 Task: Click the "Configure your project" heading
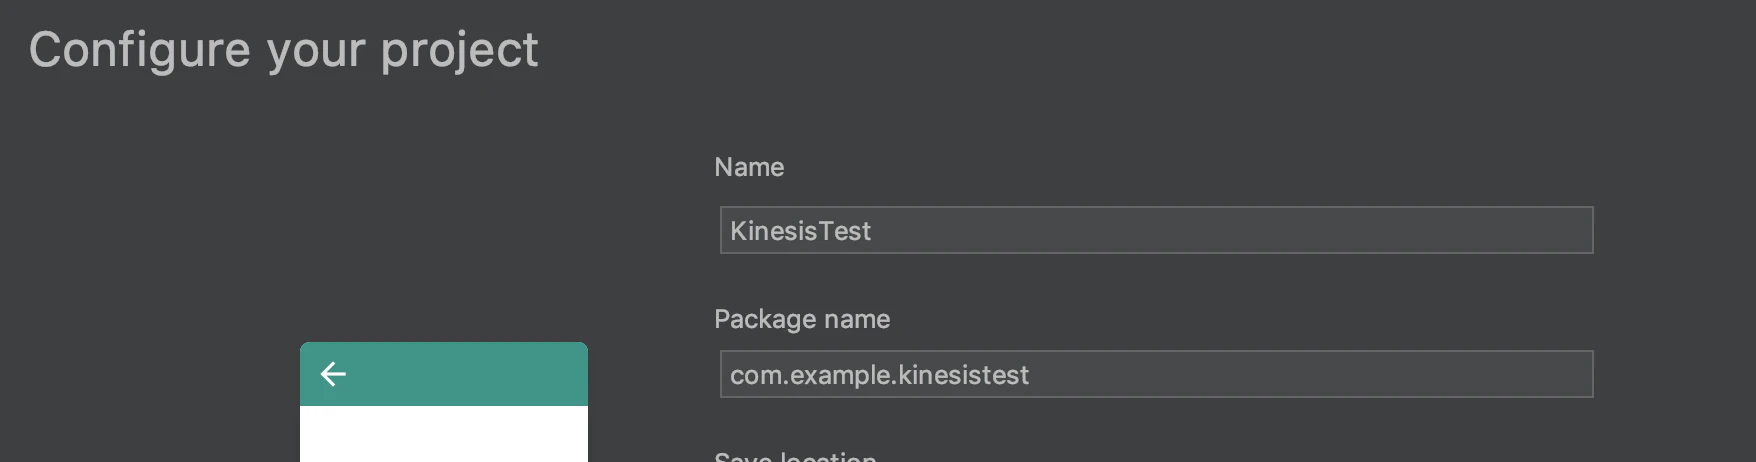283,50
